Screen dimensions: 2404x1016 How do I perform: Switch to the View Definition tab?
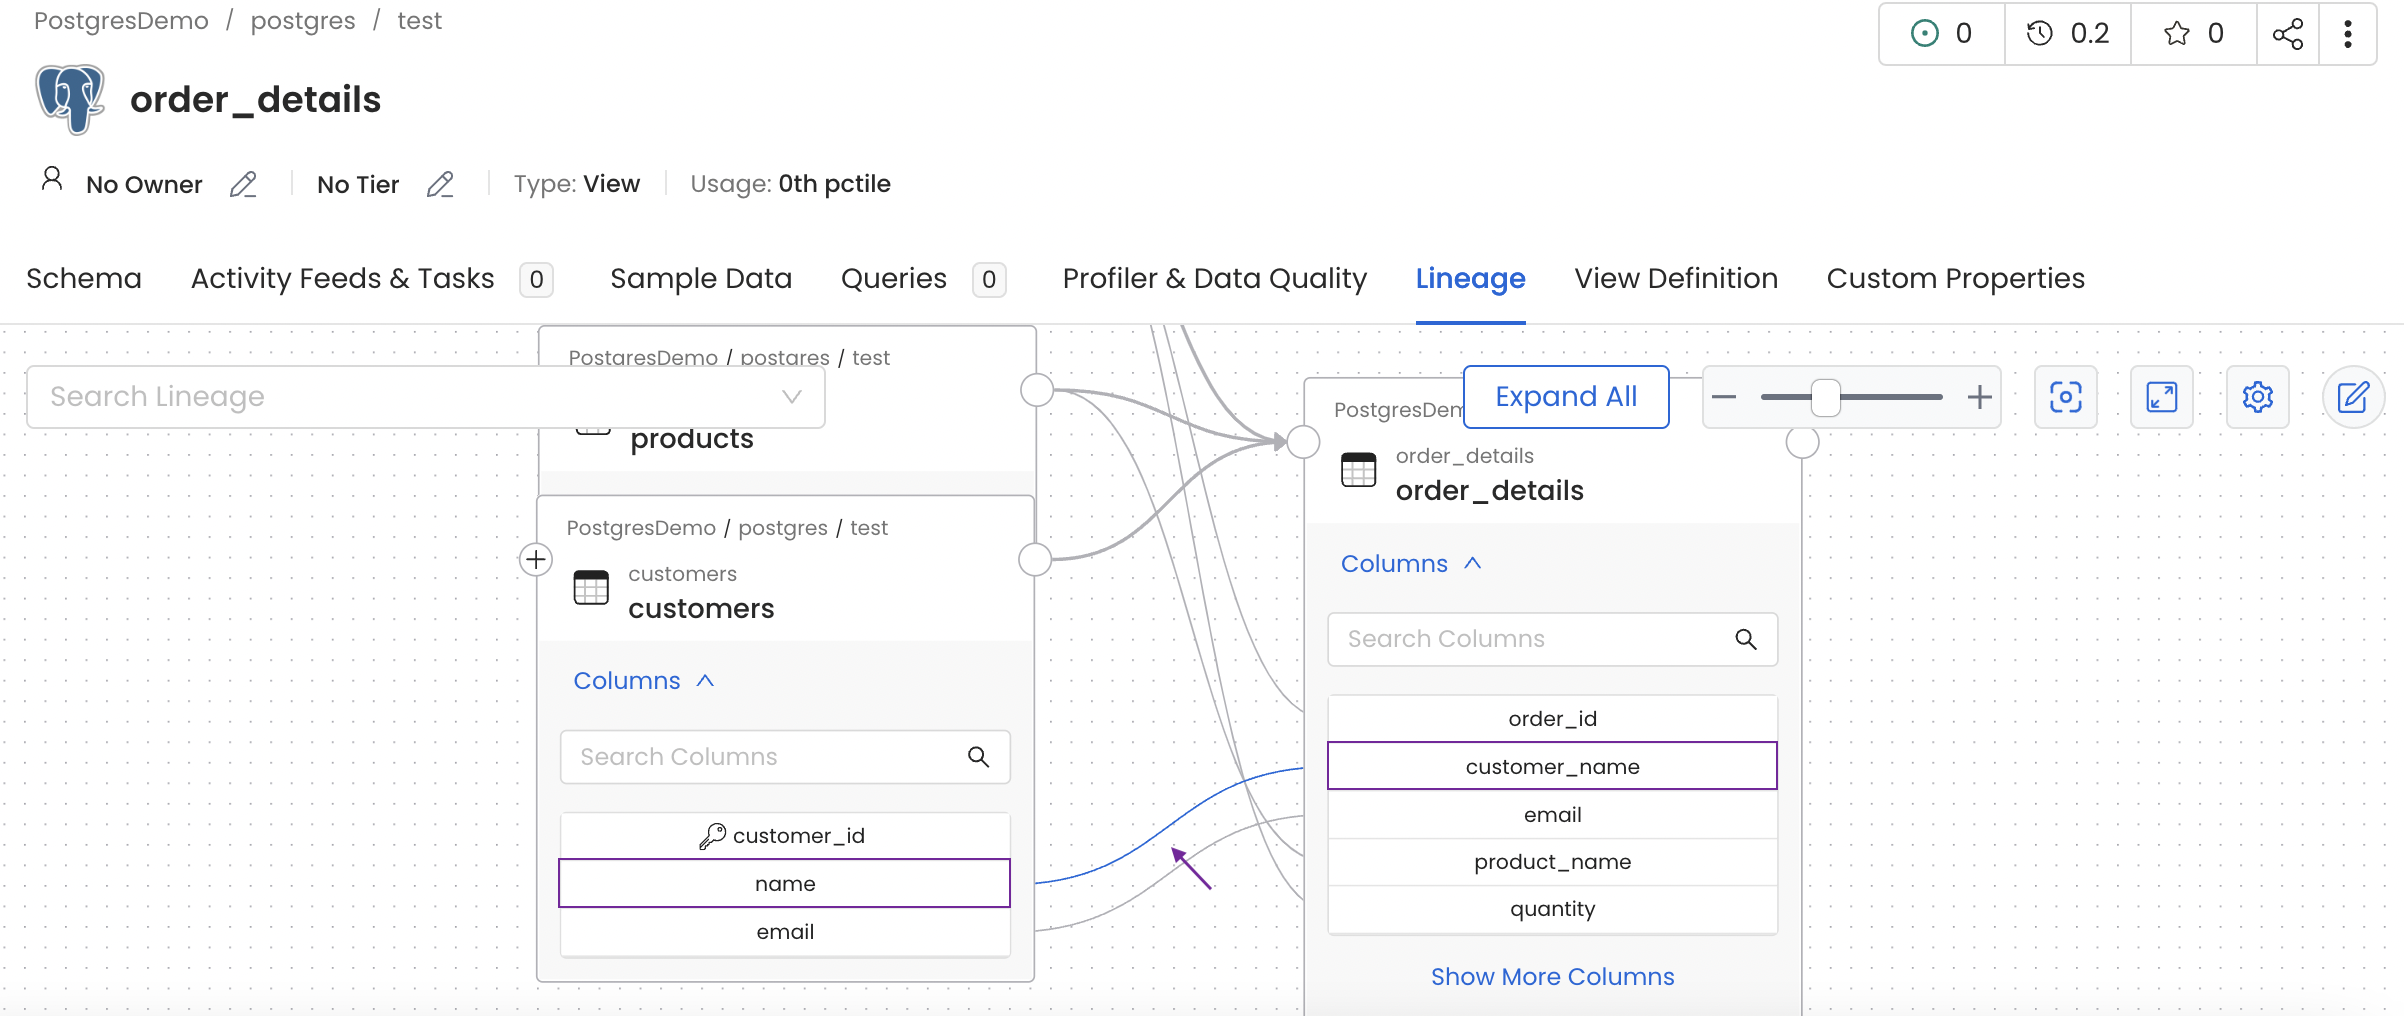[1675, 279]
